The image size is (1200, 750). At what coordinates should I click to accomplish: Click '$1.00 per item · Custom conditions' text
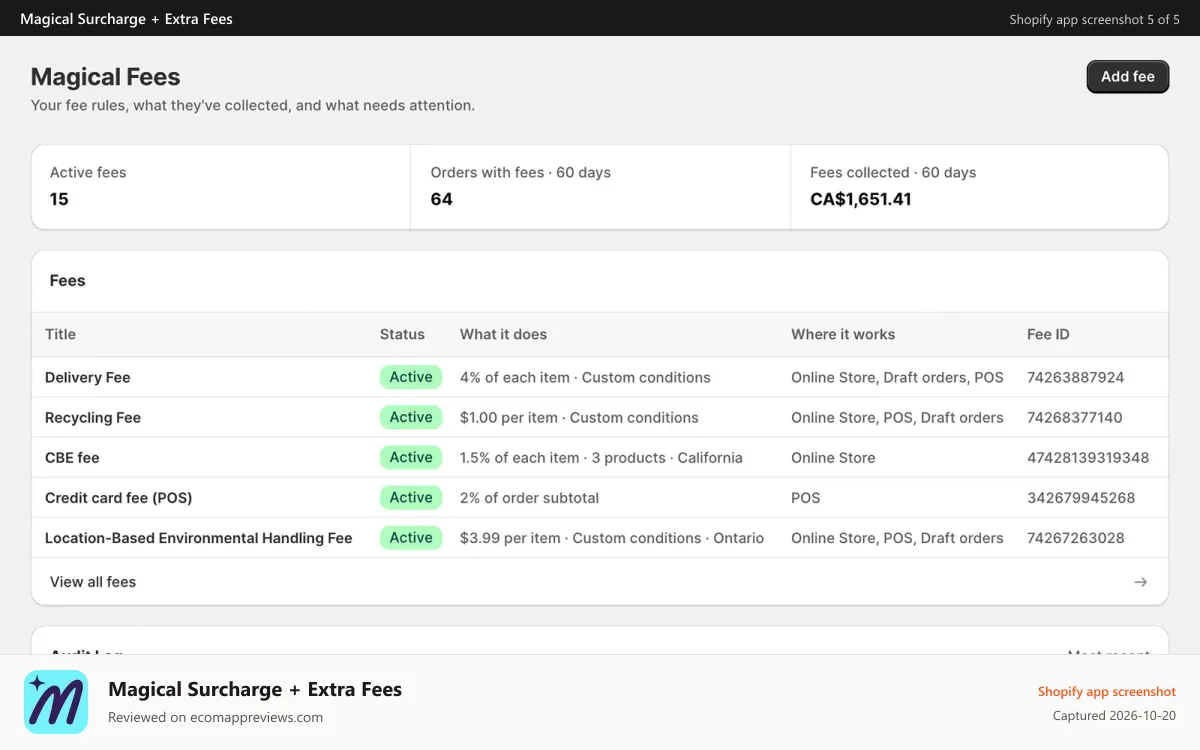pos(579,418)
